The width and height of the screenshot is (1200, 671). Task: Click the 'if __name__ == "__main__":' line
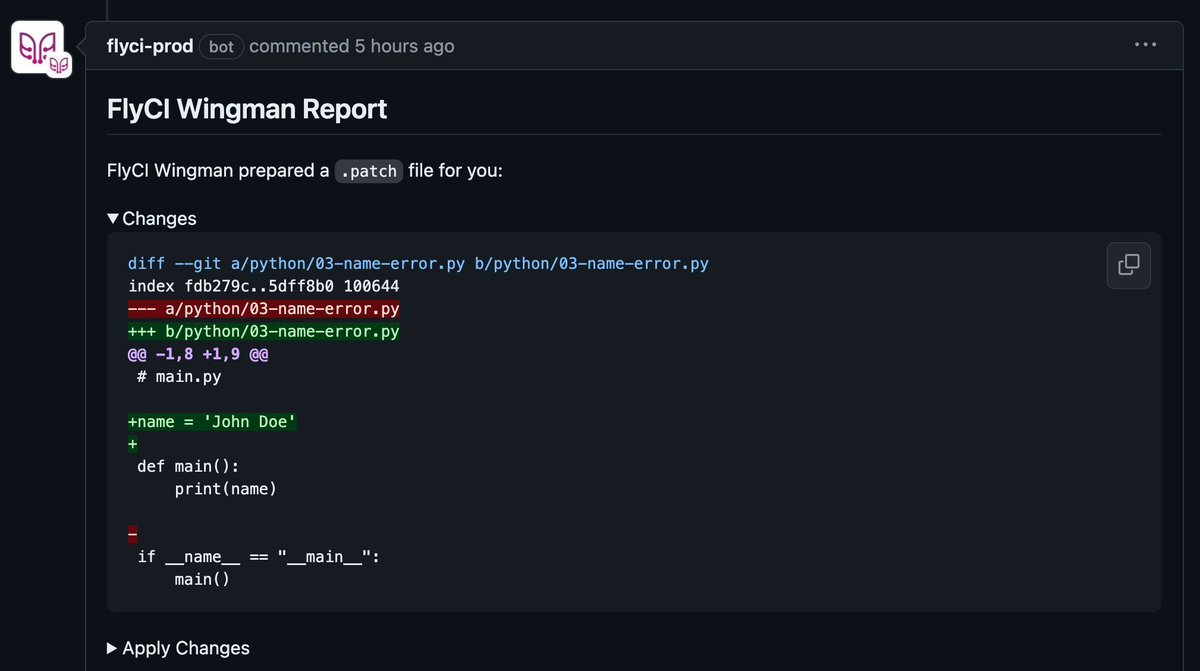pyautogui.click(x=259, y=557)
